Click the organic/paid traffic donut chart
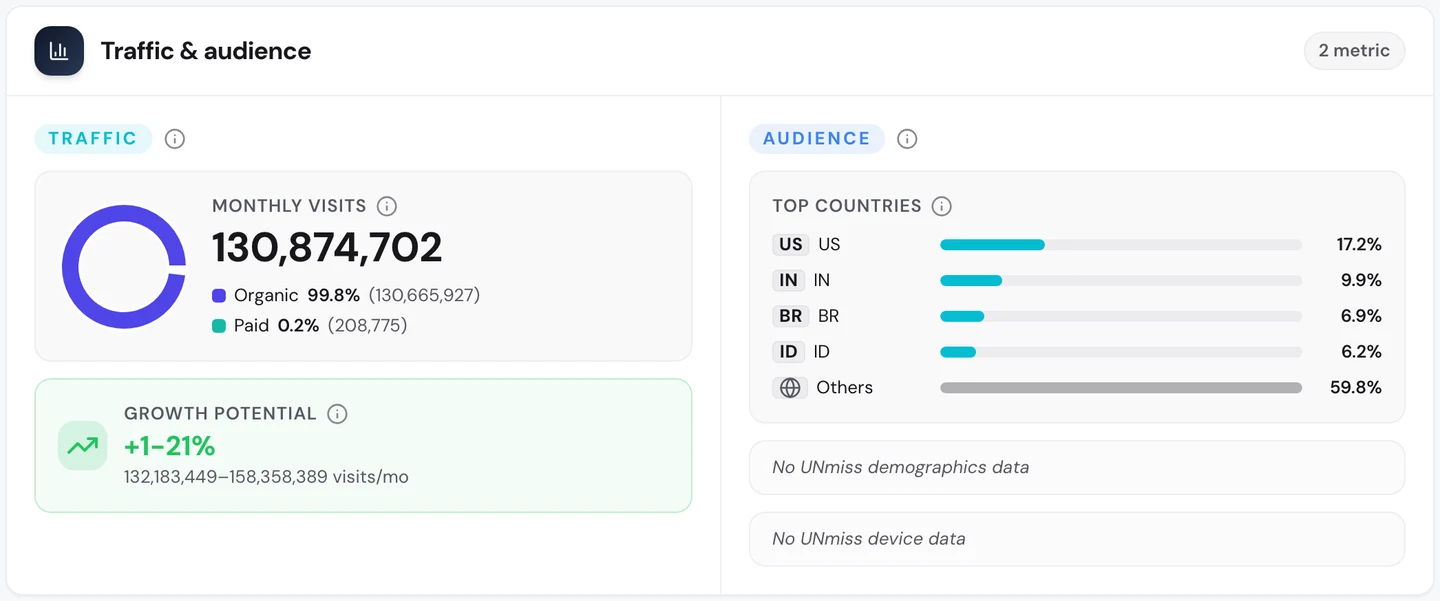The image size is (1440, 601). coord(124,267)
